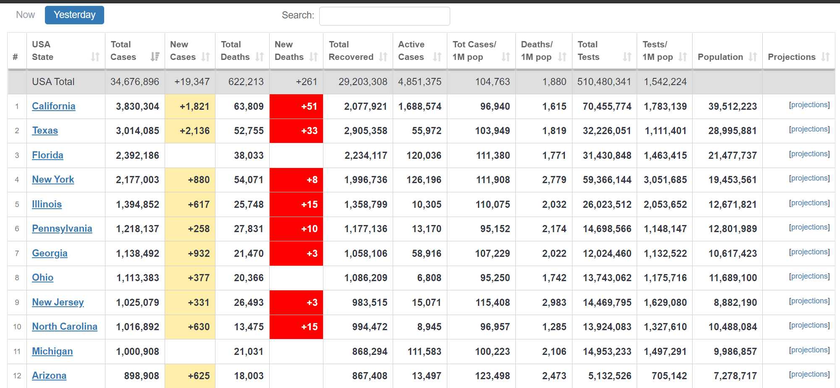Open projections link for Texas

(x=809, y=129)
